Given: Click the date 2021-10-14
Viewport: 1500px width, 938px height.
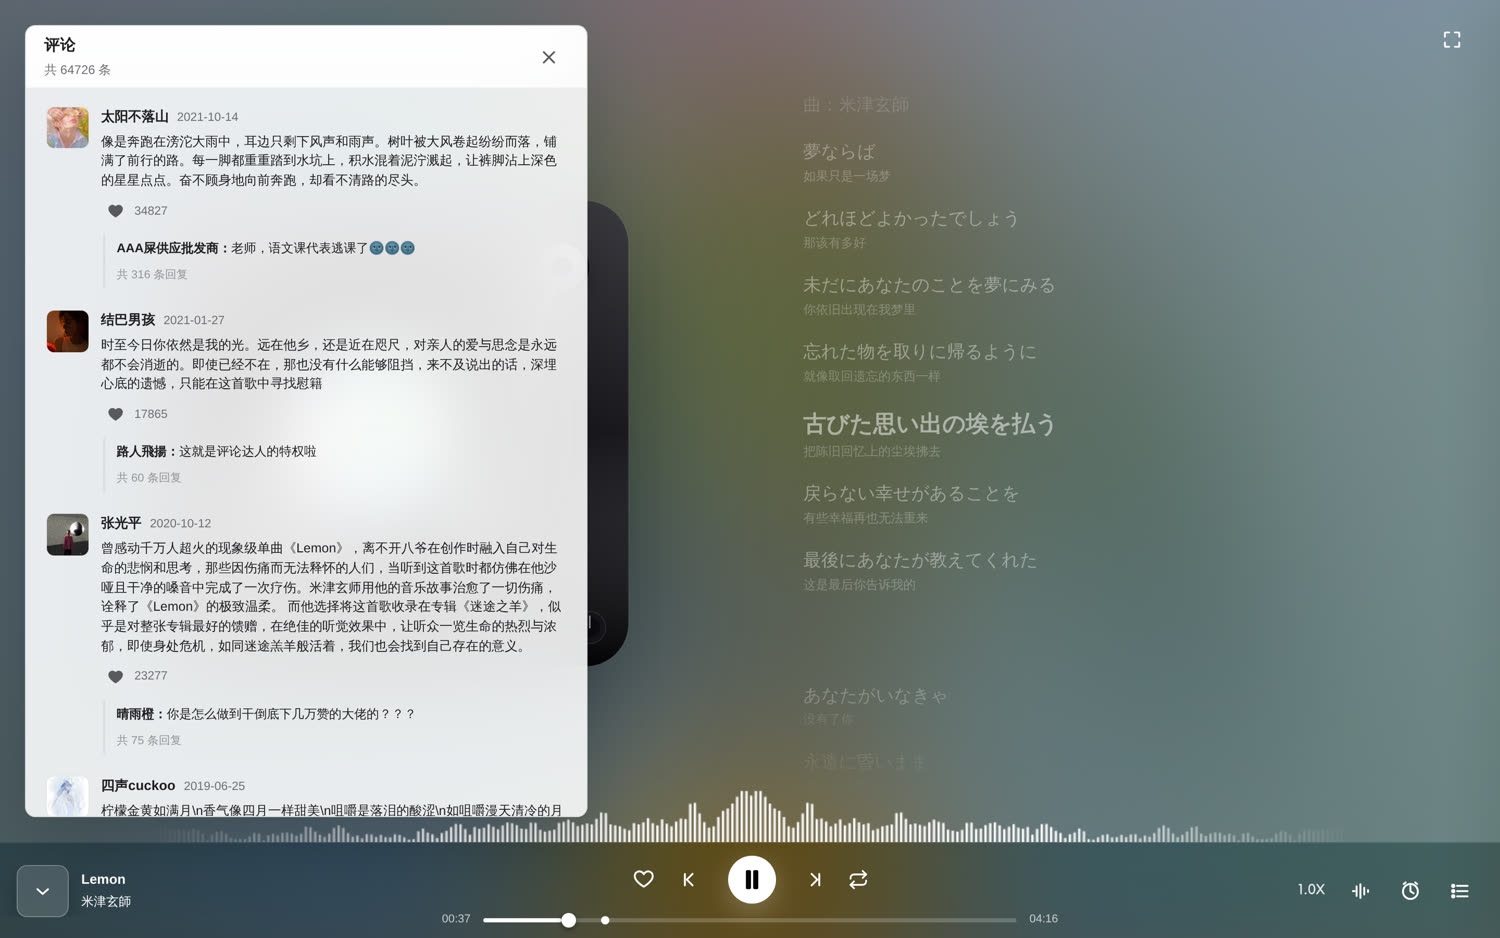Looking at the screenshot, I should 207,117.
